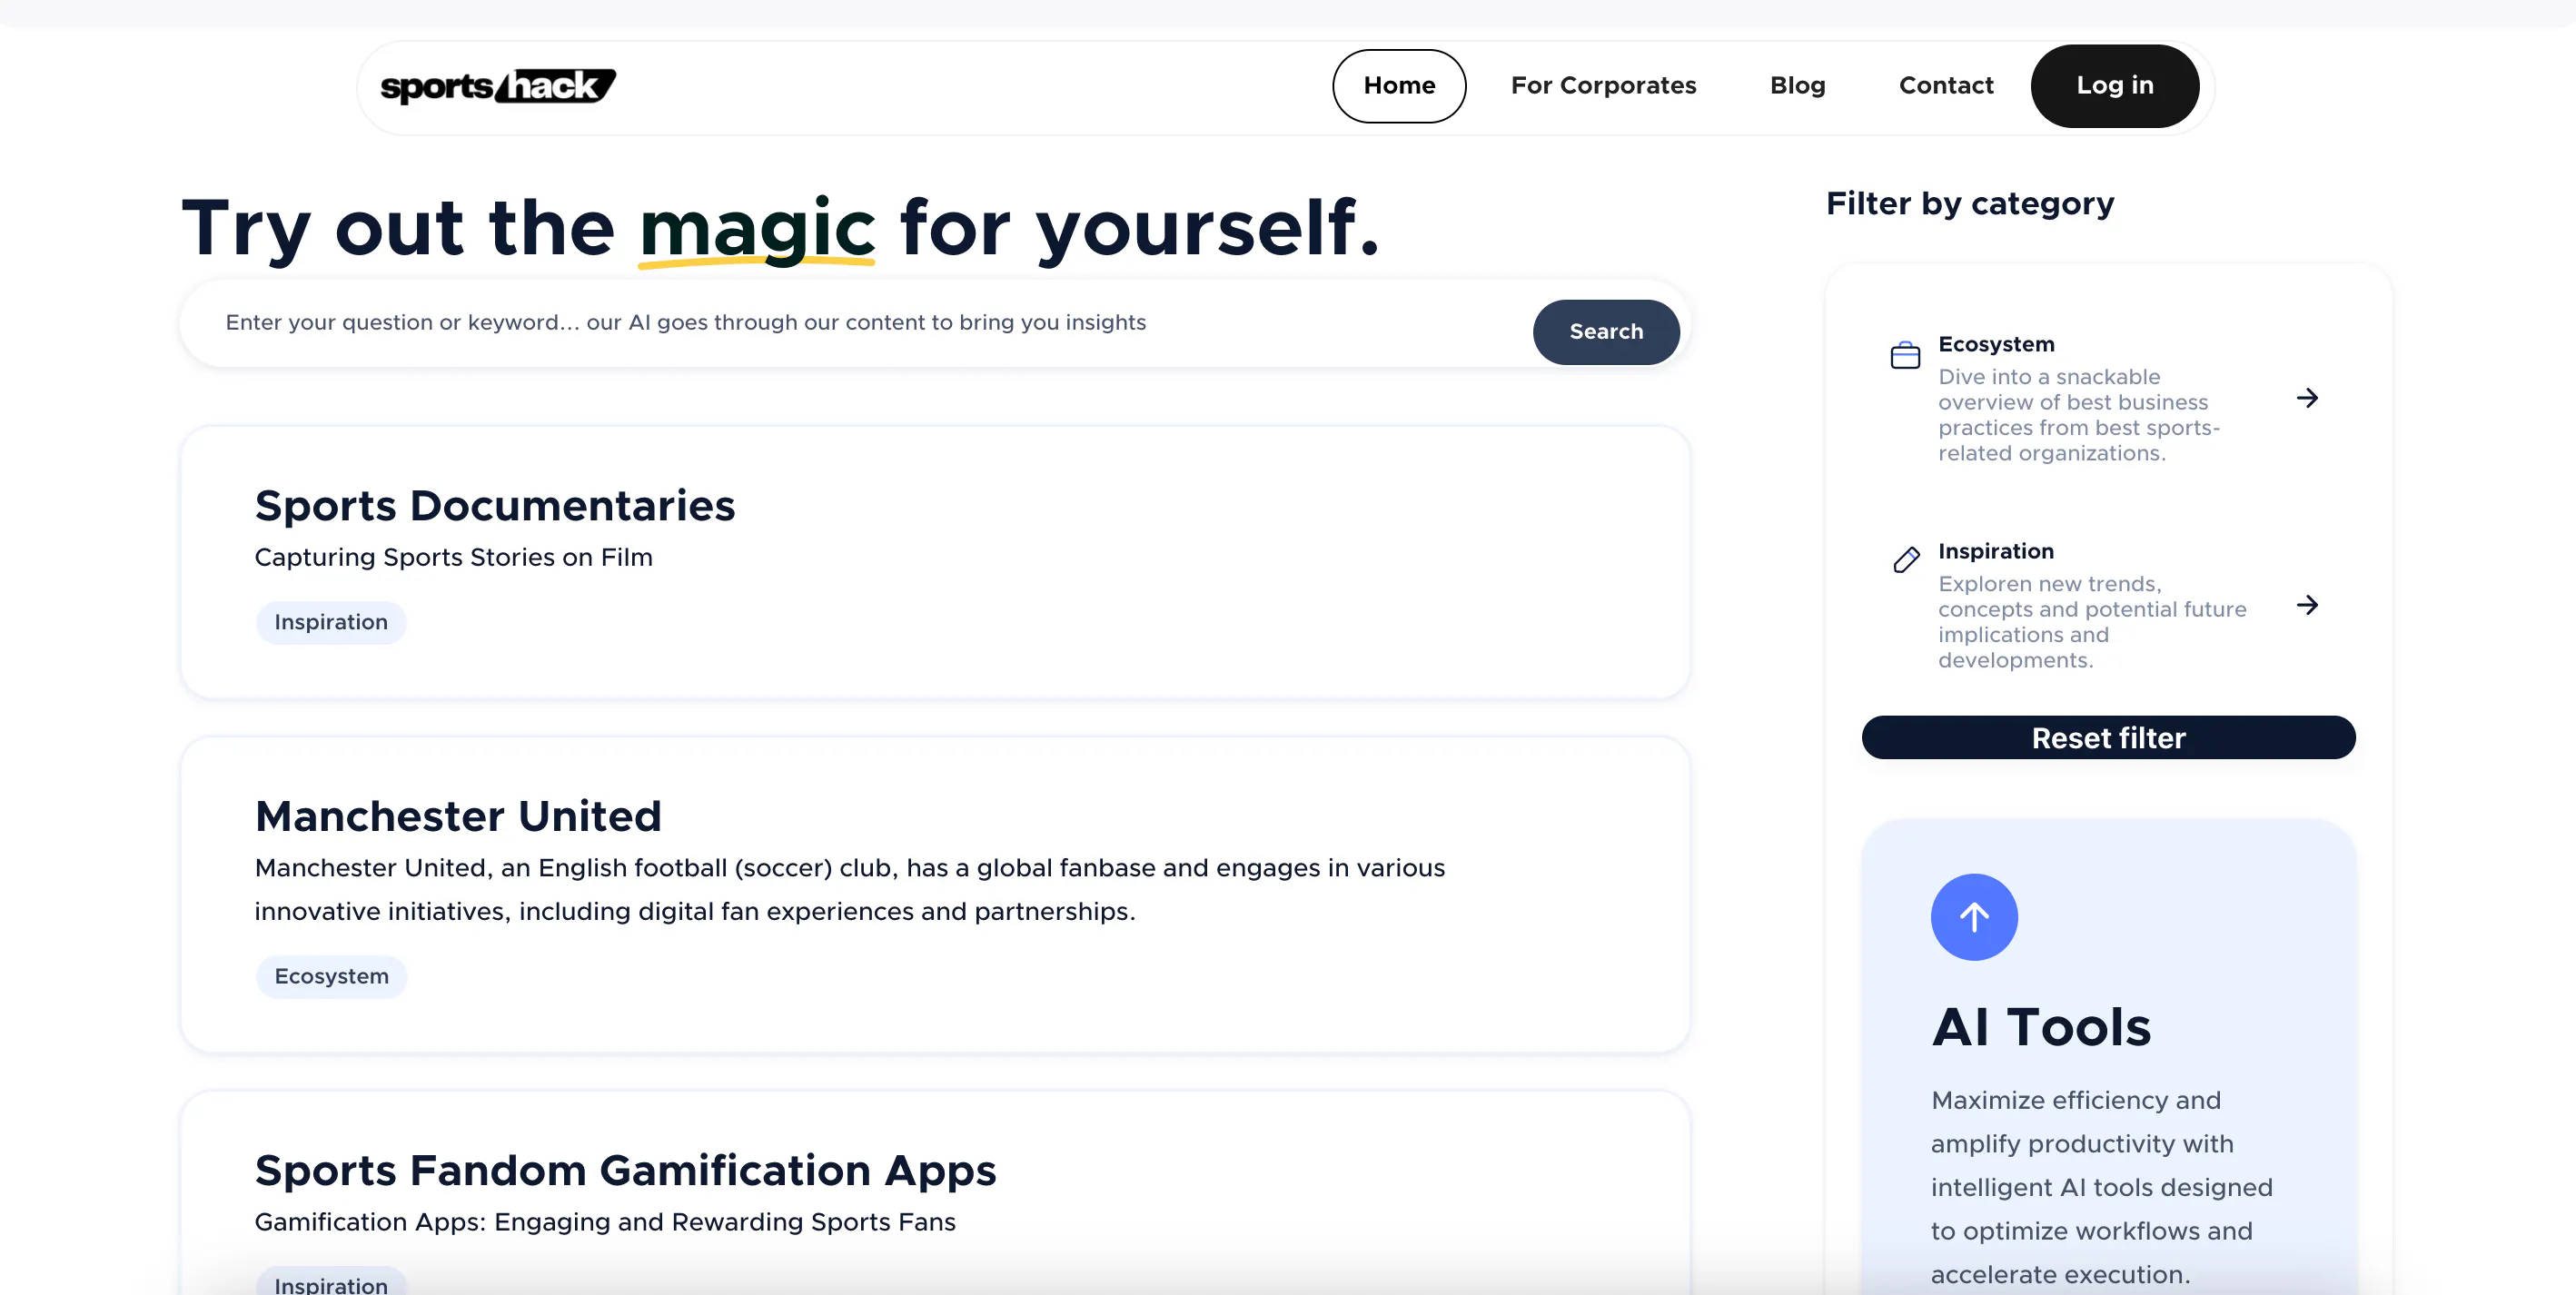Viewport: 2576px width, 1295px height.
Task: Click the 'Filter by category' heading
Action: pyautogui.click(x=1970, y=204)
